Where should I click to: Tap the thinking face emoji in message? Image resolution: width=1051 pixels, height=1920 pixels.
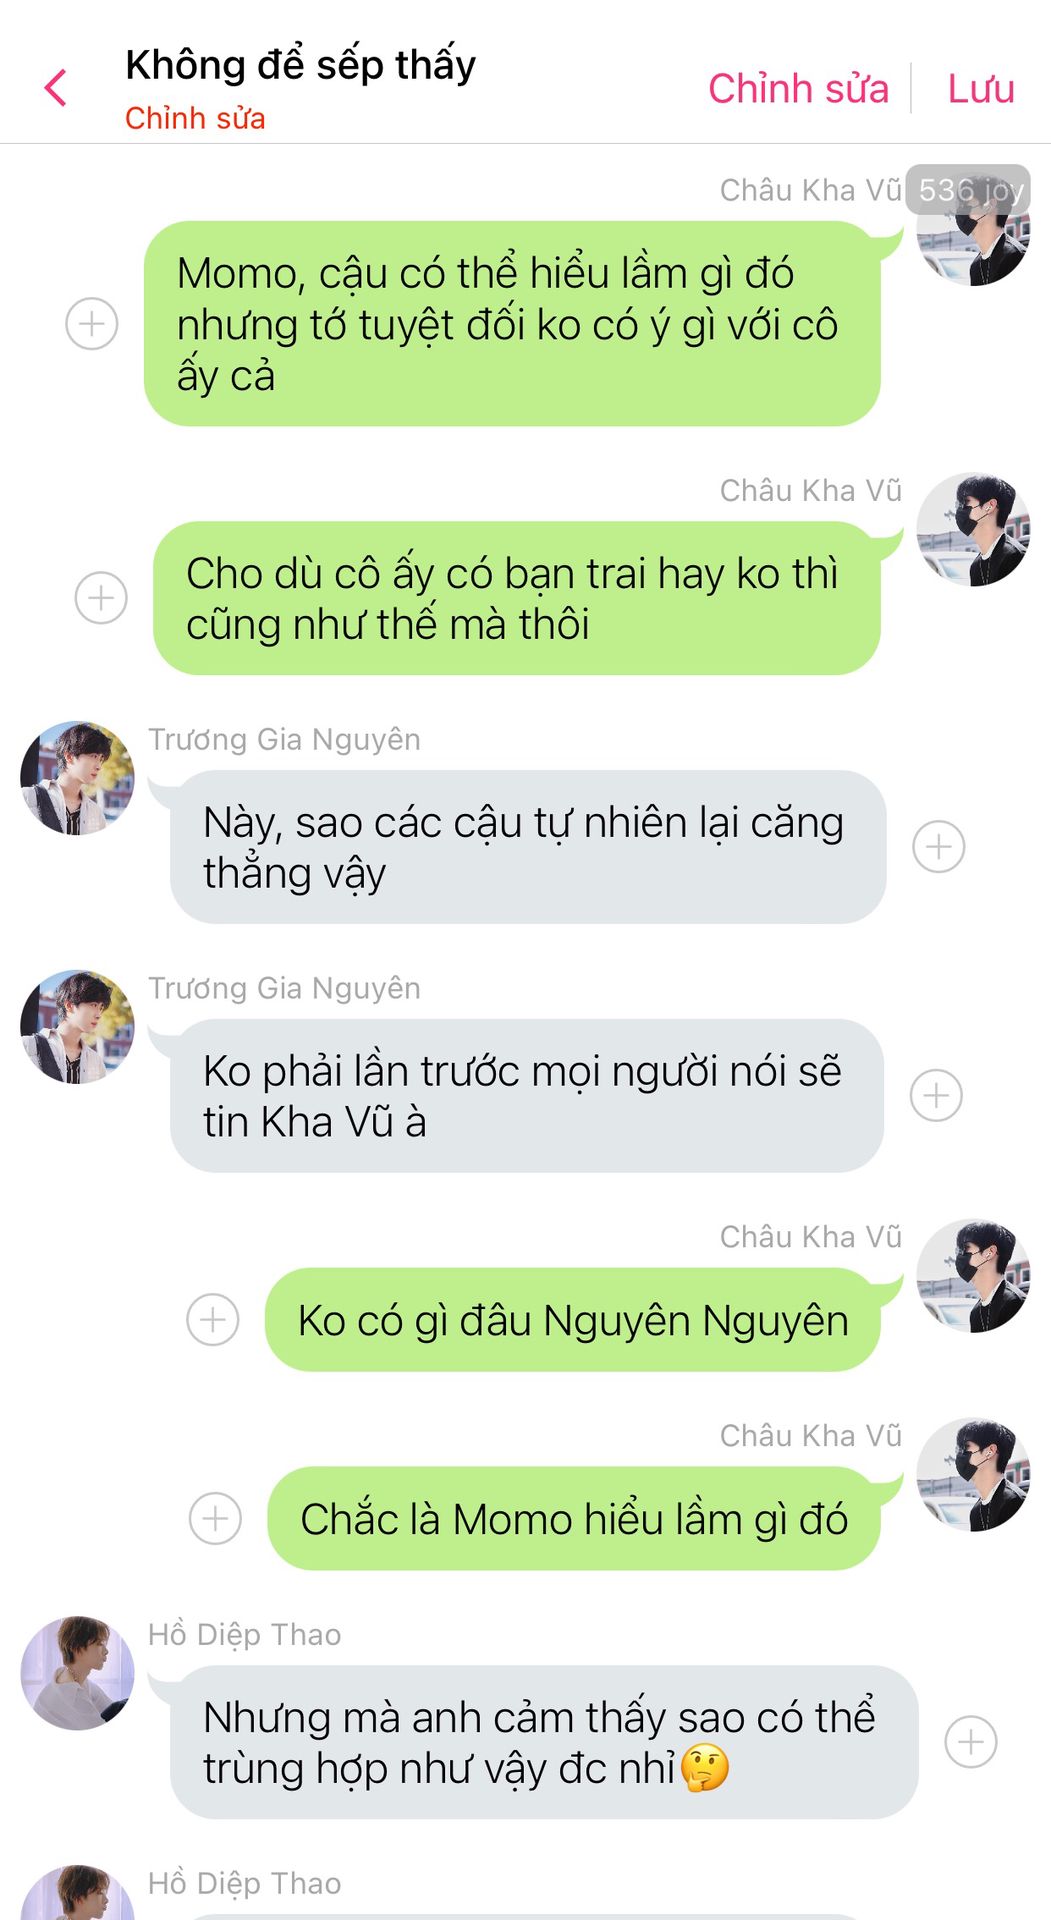point(705,1768)
